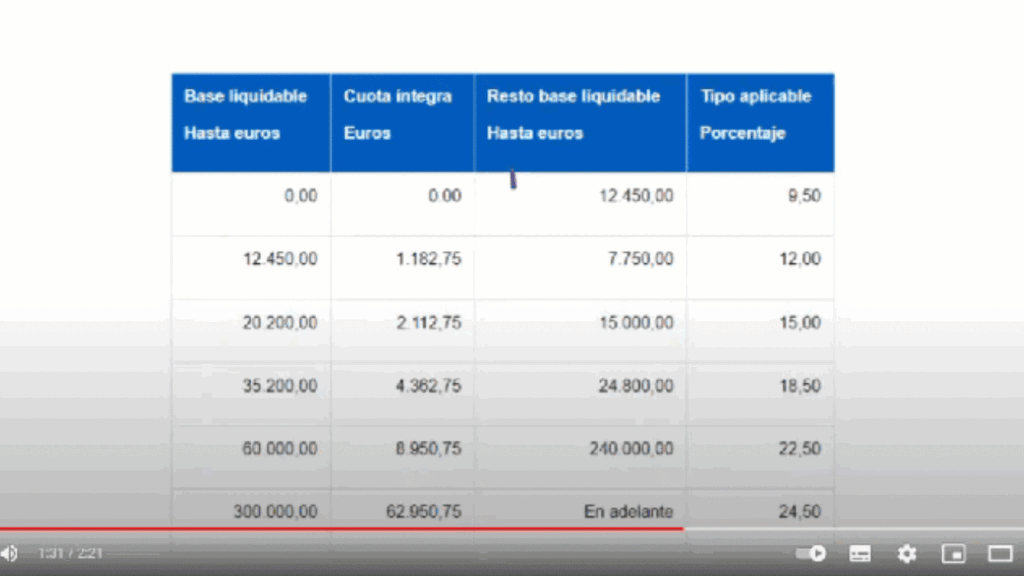This screenshot has width=1024, height=576.
Task: Click the Tipo aplicable header cell
Action: click(x=760, y=123)
